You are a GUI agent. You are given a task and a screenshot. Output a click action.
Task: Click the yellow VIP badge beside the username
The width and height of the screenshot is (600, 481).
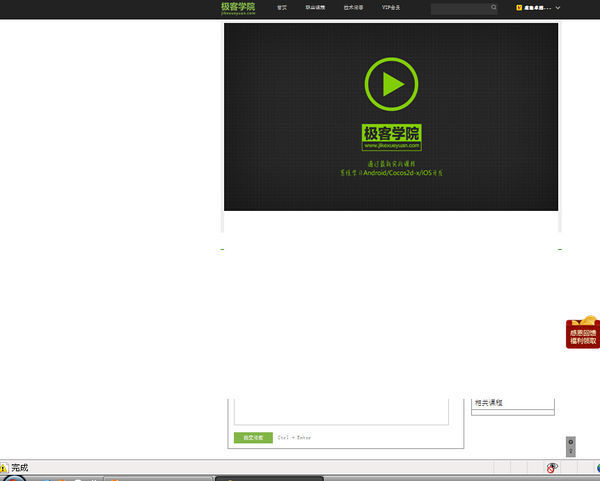519,7
